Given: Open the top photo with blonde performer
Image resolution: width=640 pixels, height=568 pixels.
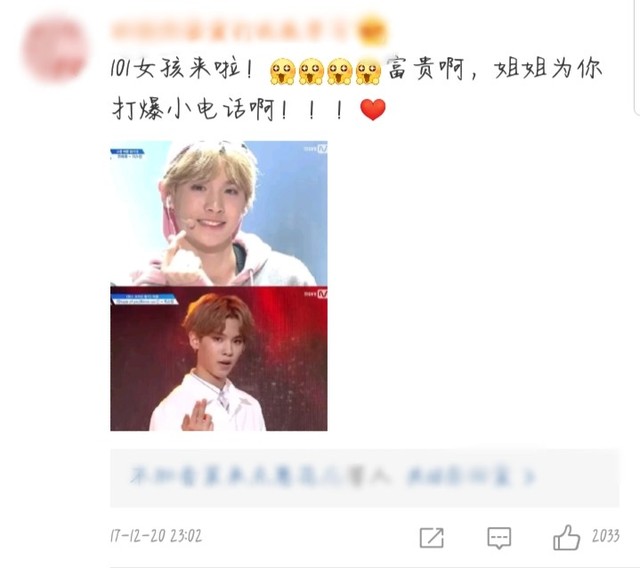Looking at the screenshot, I should pyautogui.click(x=219, y=213).
